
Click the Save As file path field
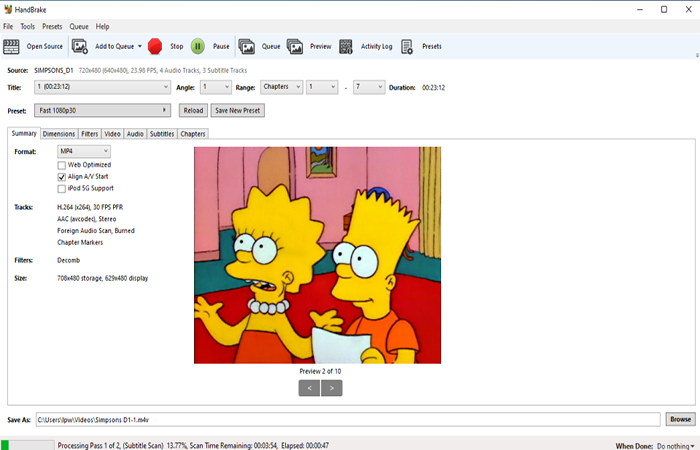click(348, 420)
